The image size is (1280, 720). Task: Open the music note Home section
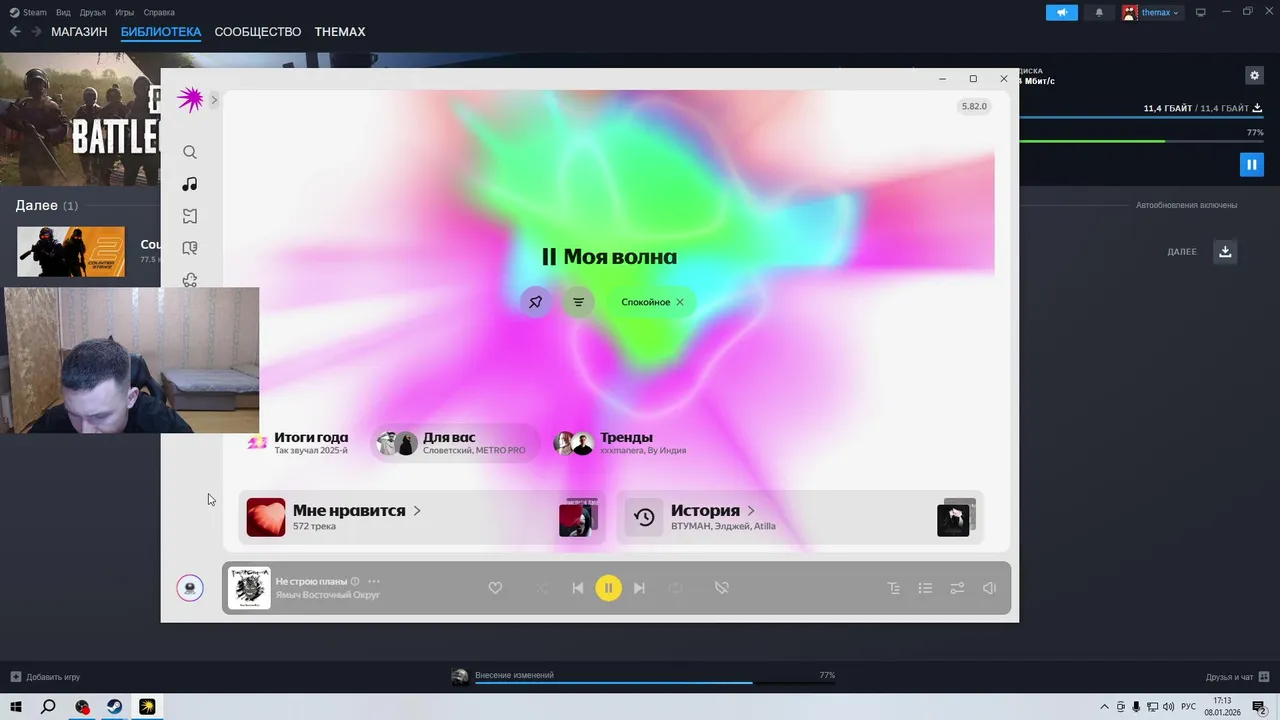pyautogui.click(x=190, y=184)
